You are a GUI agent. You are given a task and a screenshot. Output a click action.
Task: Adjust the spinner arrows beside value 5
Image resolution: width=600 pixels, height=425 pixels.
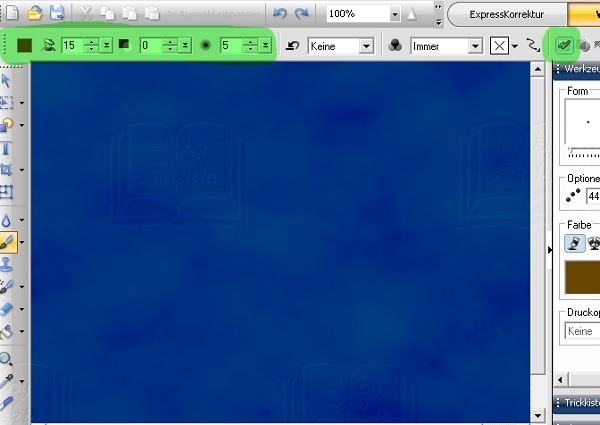coord(250,46)
